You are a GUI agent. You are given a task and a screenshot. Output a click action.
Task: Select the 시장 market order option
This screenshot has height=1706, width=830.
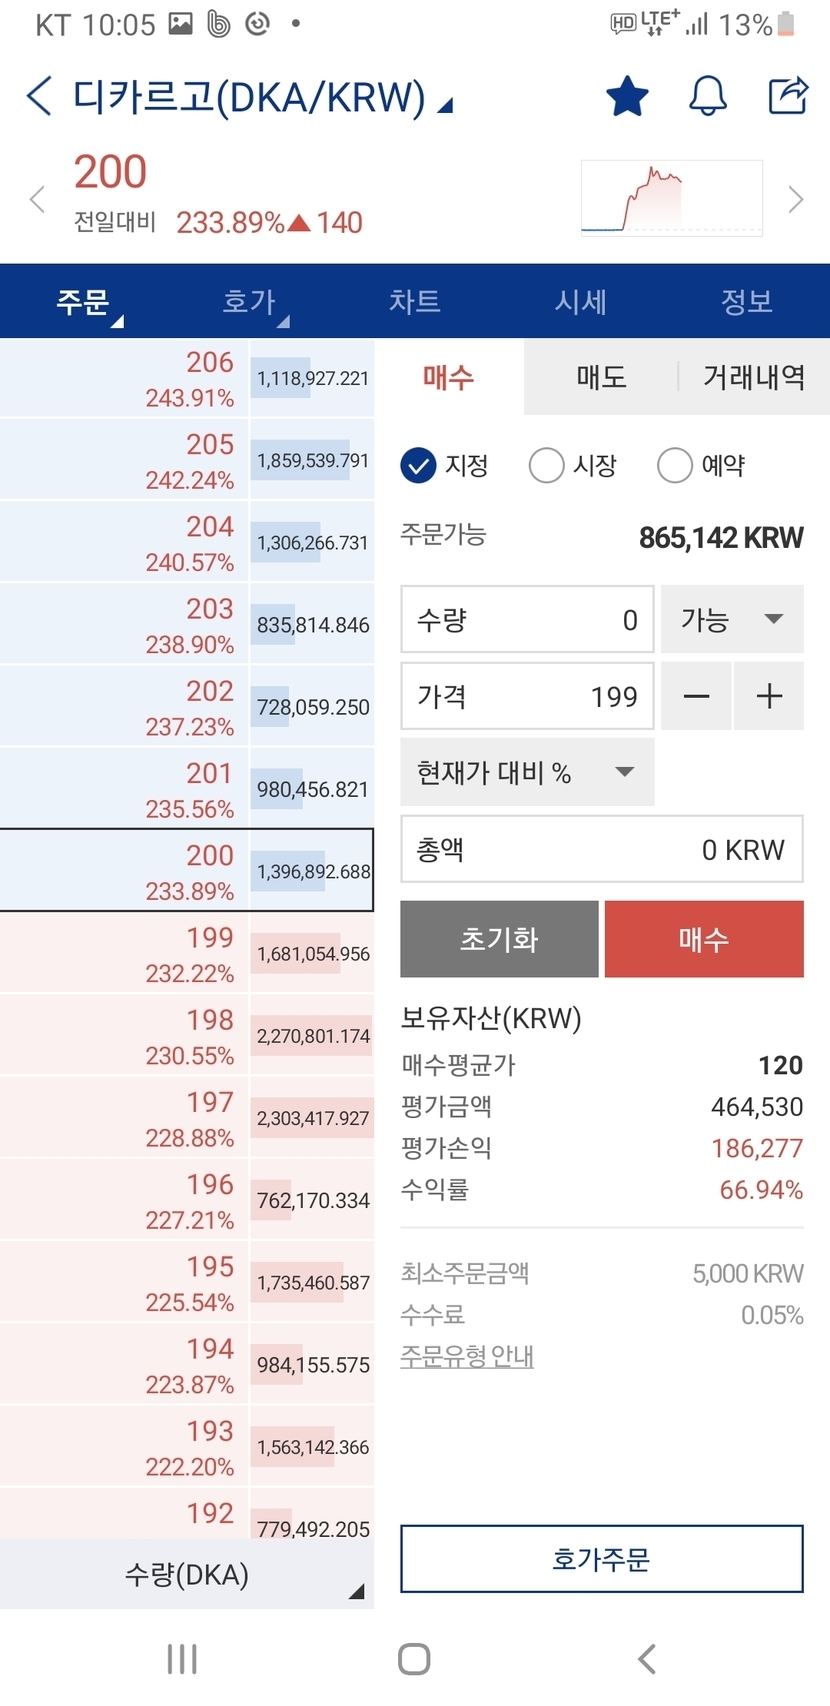click(547, 465)
